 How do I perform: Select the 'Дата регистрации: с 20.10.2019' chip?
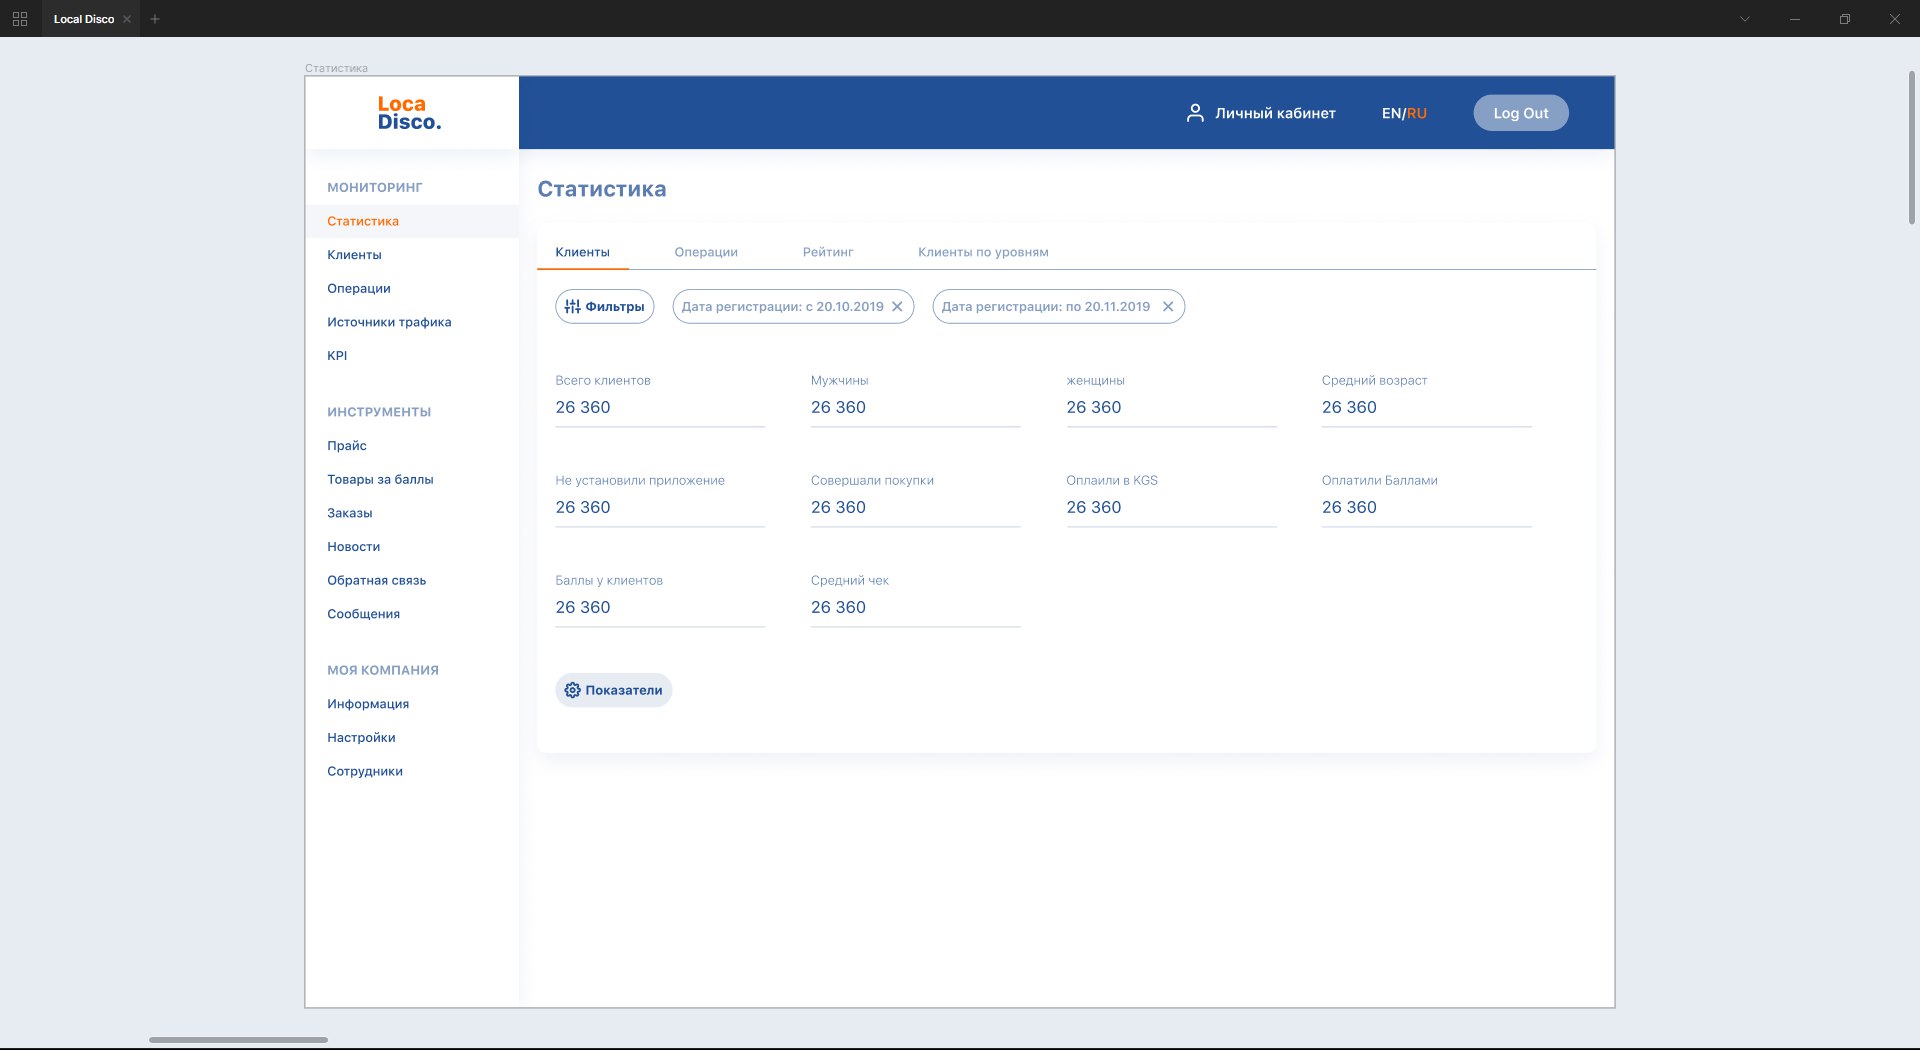click(x=793, y=307)
